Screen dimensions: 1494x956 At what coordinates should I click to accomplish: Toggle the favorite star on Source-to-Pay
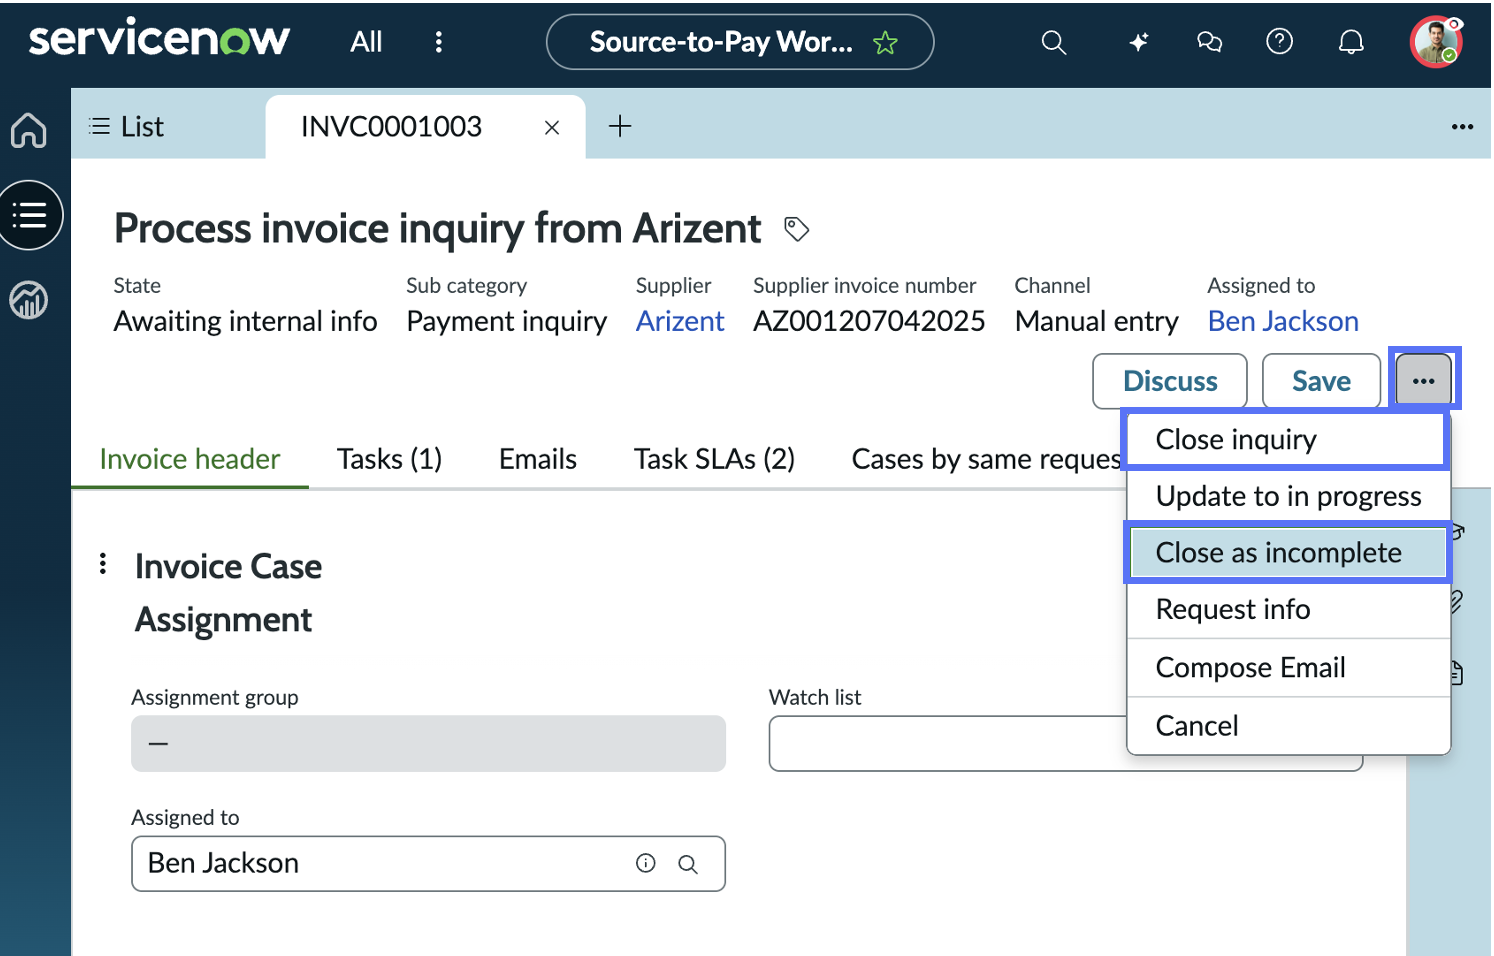[885, 42]
